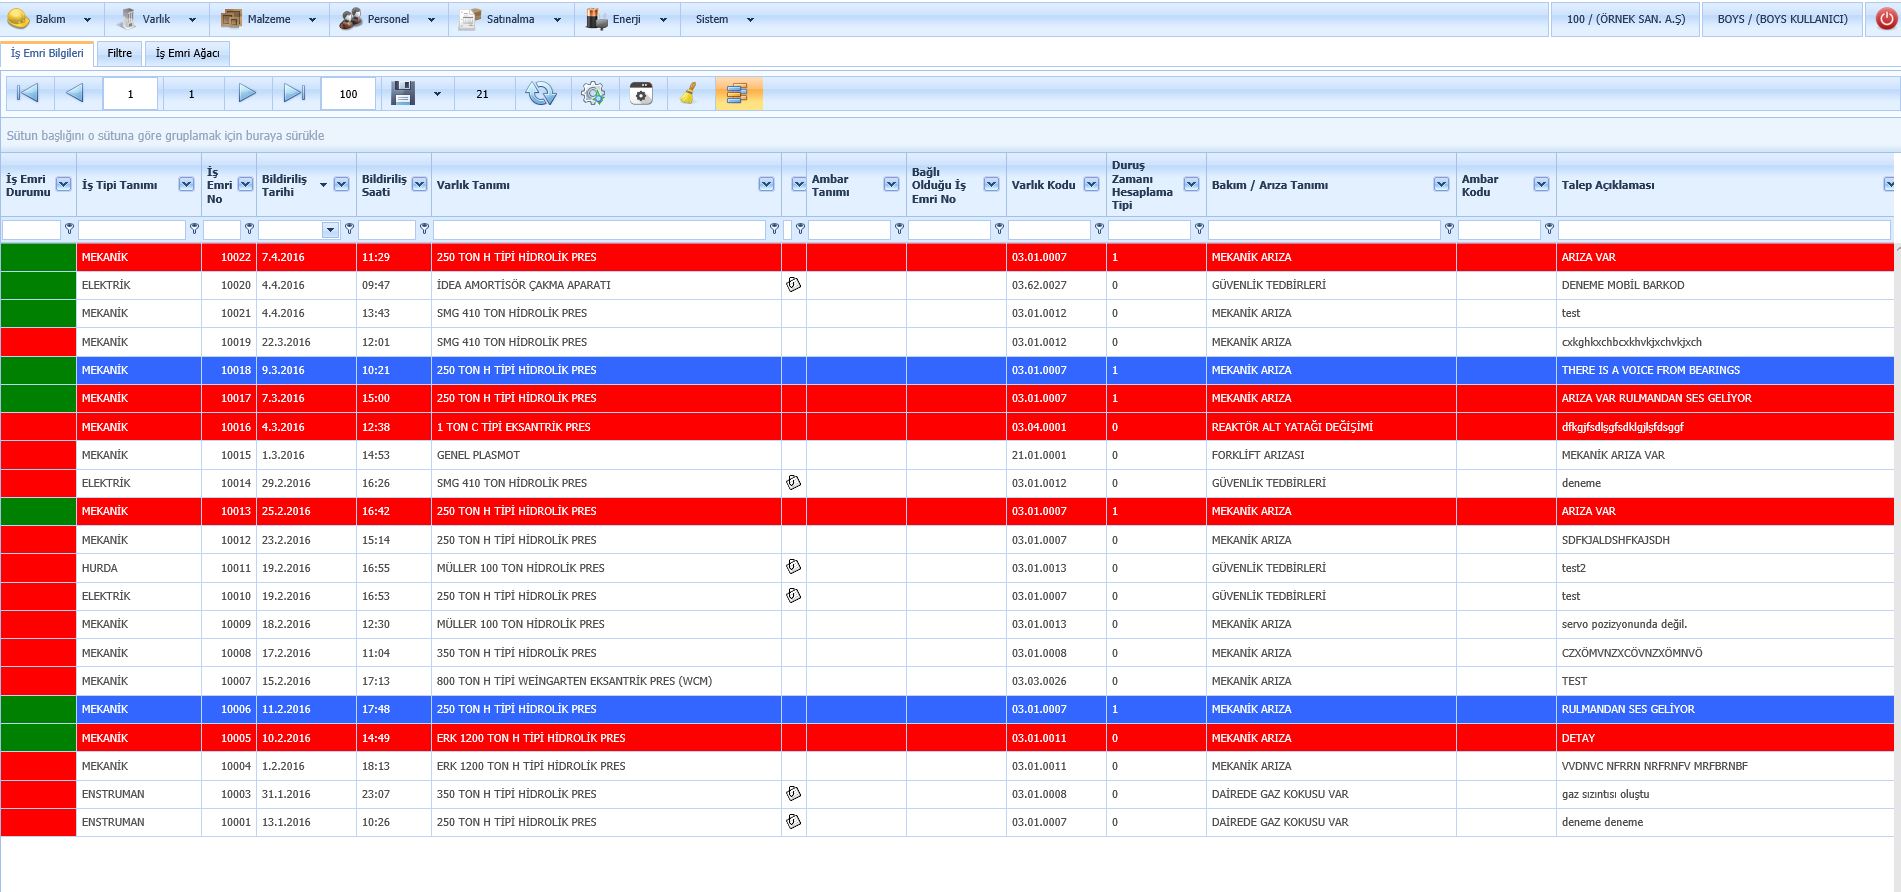Switch to the Filtre tab

tap(120, 53)
